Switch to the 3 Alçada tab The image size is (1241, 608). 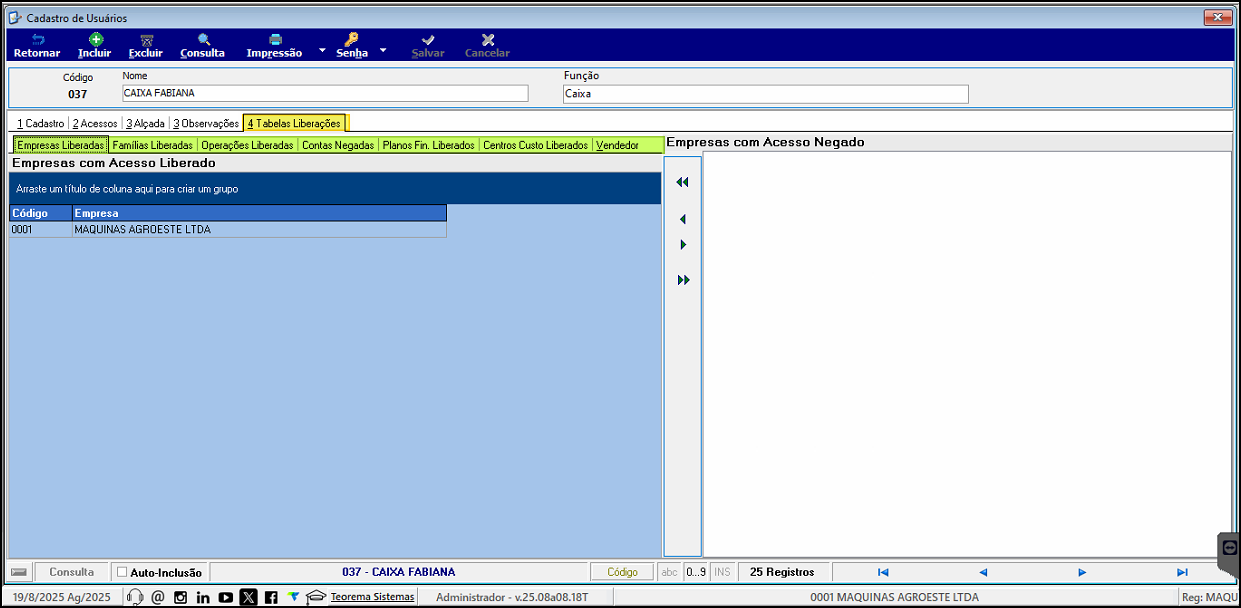[x=145, y=123]
